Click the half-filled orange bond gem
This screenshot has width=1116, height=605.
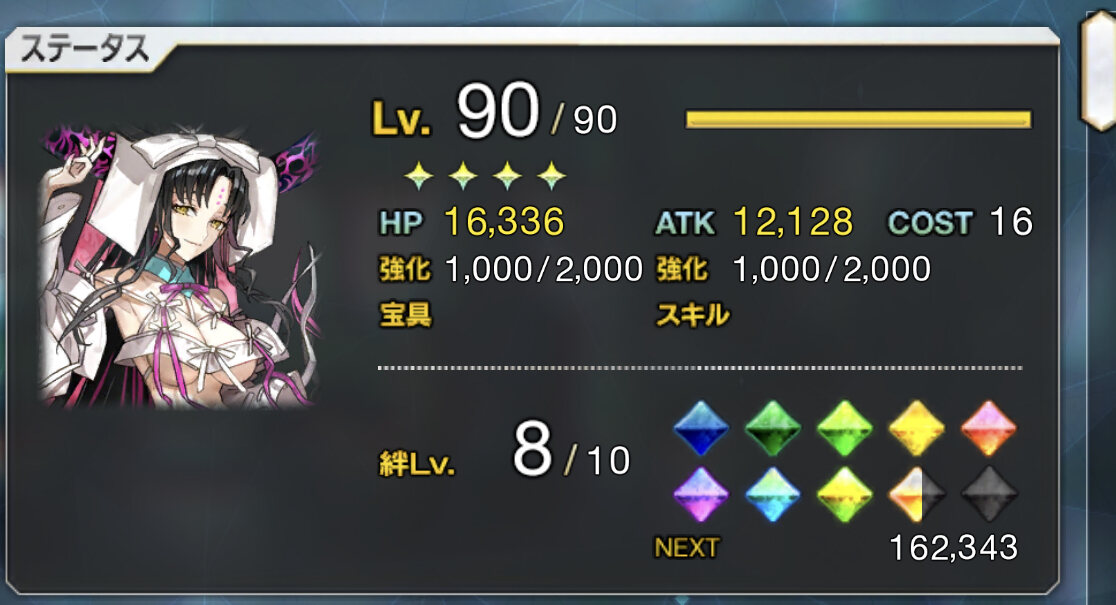pyautogui.click(x=917, y=494)
